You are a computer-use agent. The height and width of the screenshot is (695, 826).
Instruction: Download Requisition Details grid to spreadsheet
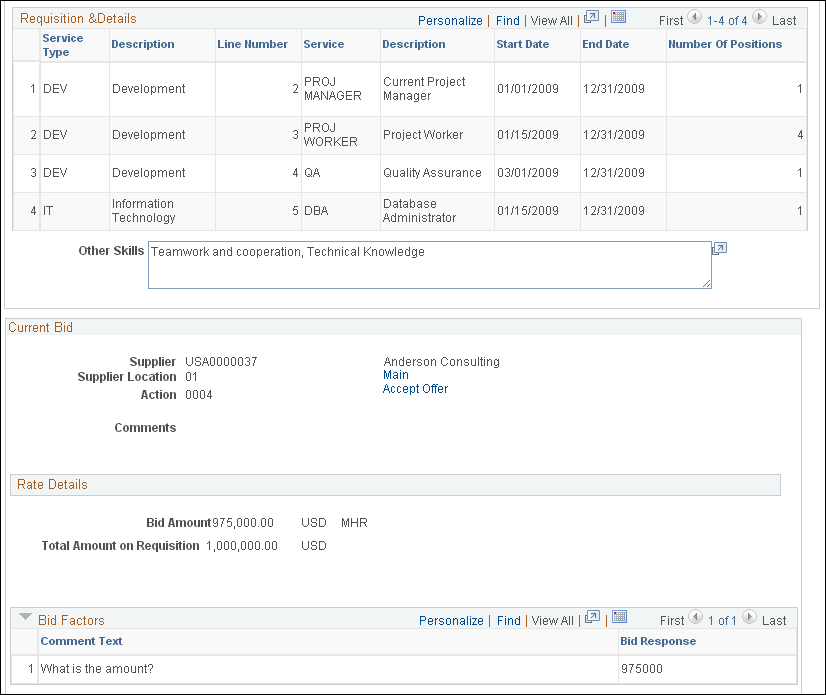pyautogui.click(x=617, y=17)
